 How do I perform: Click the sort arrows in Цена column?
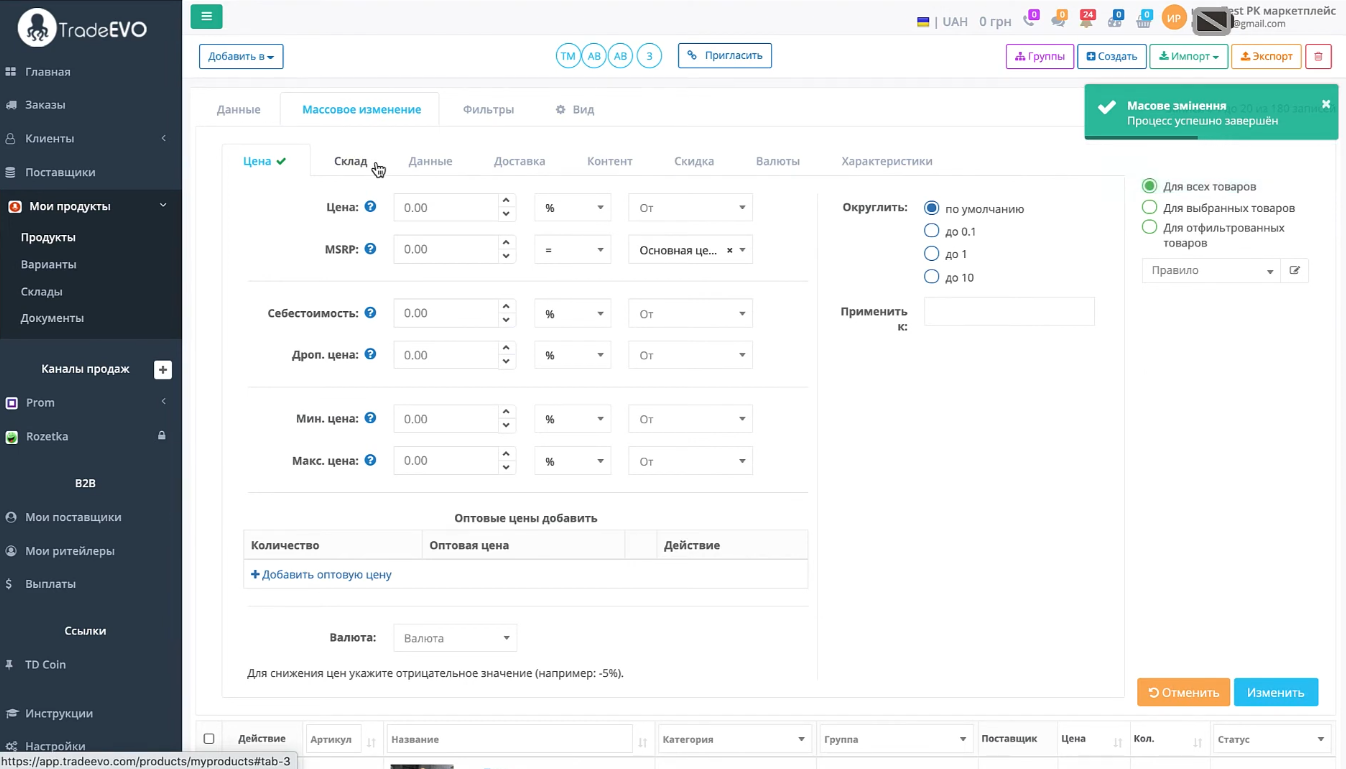[x=1118, y=741]
